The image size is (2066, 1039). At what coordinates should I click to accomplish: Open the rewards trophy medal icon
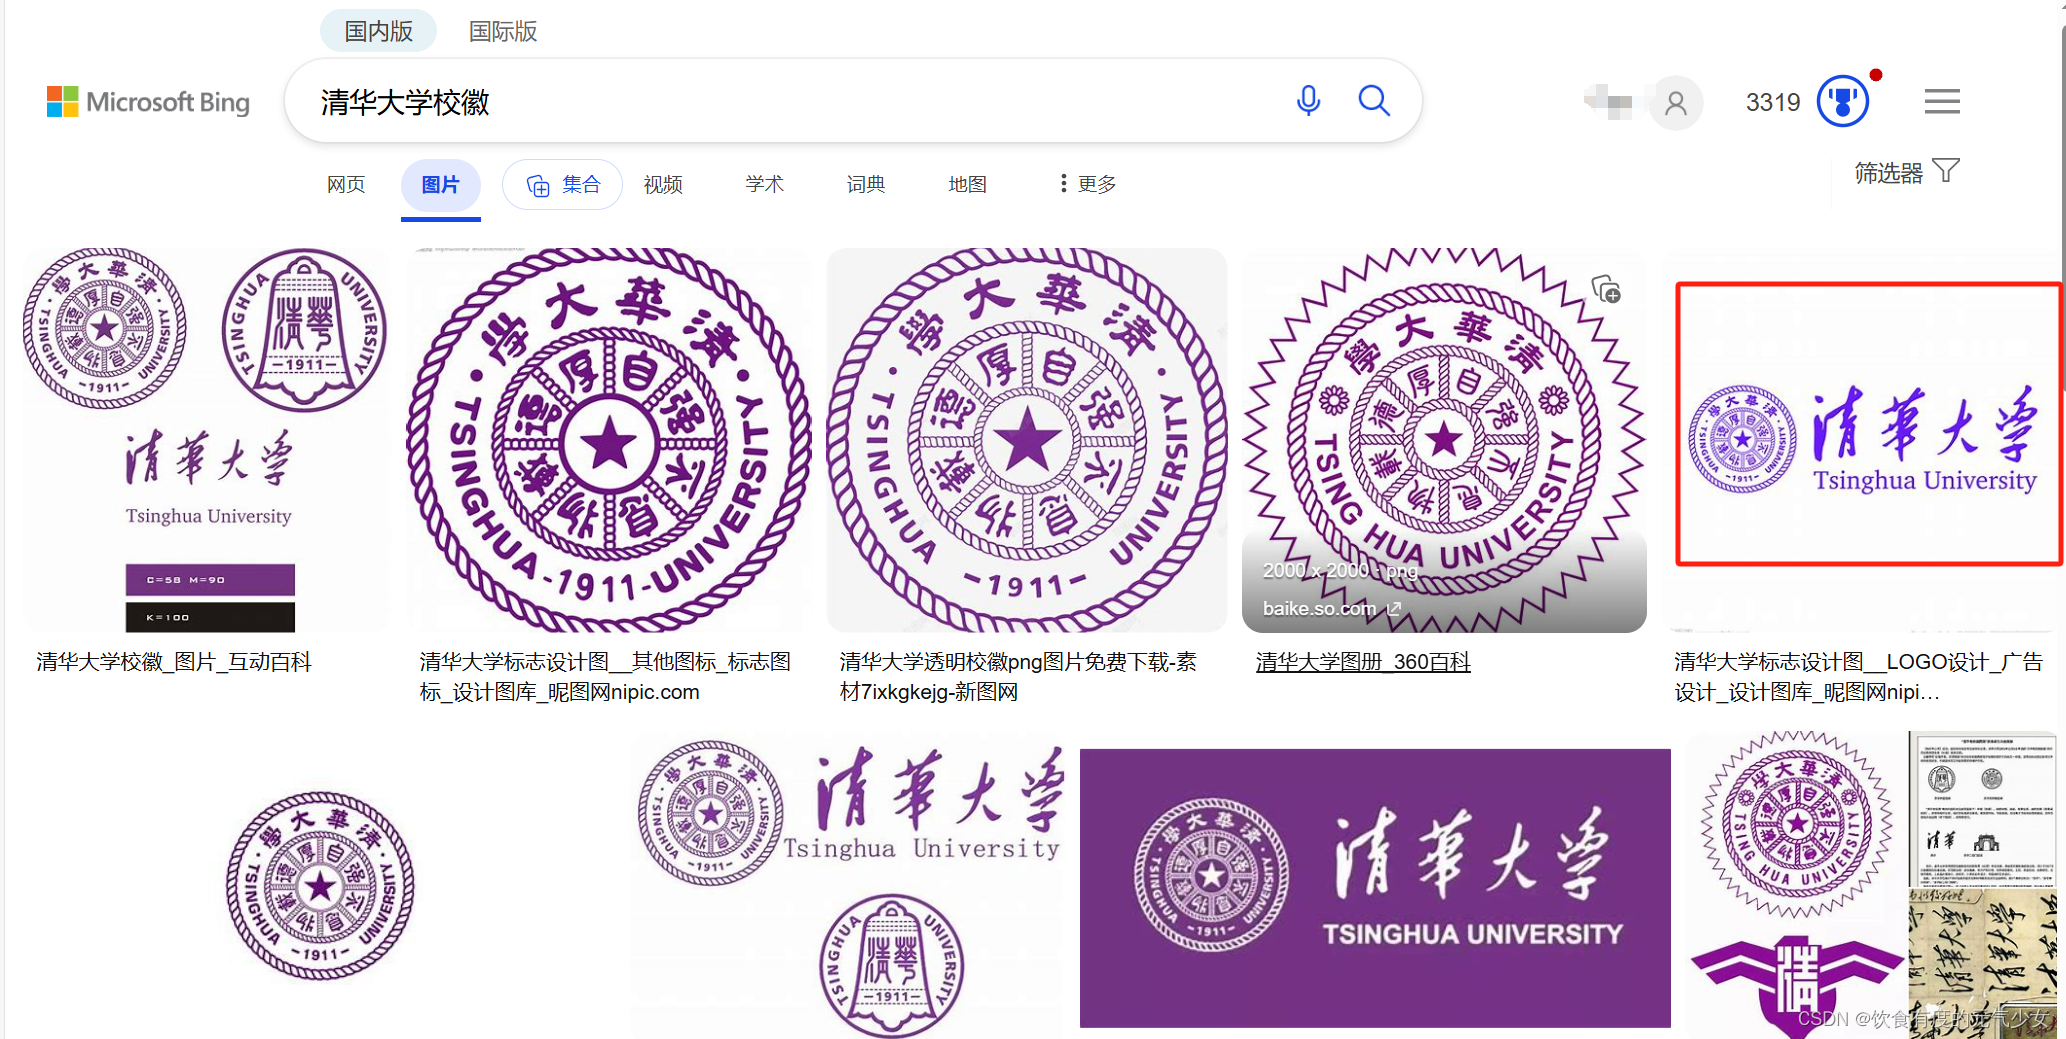[x=1842, y=102]
